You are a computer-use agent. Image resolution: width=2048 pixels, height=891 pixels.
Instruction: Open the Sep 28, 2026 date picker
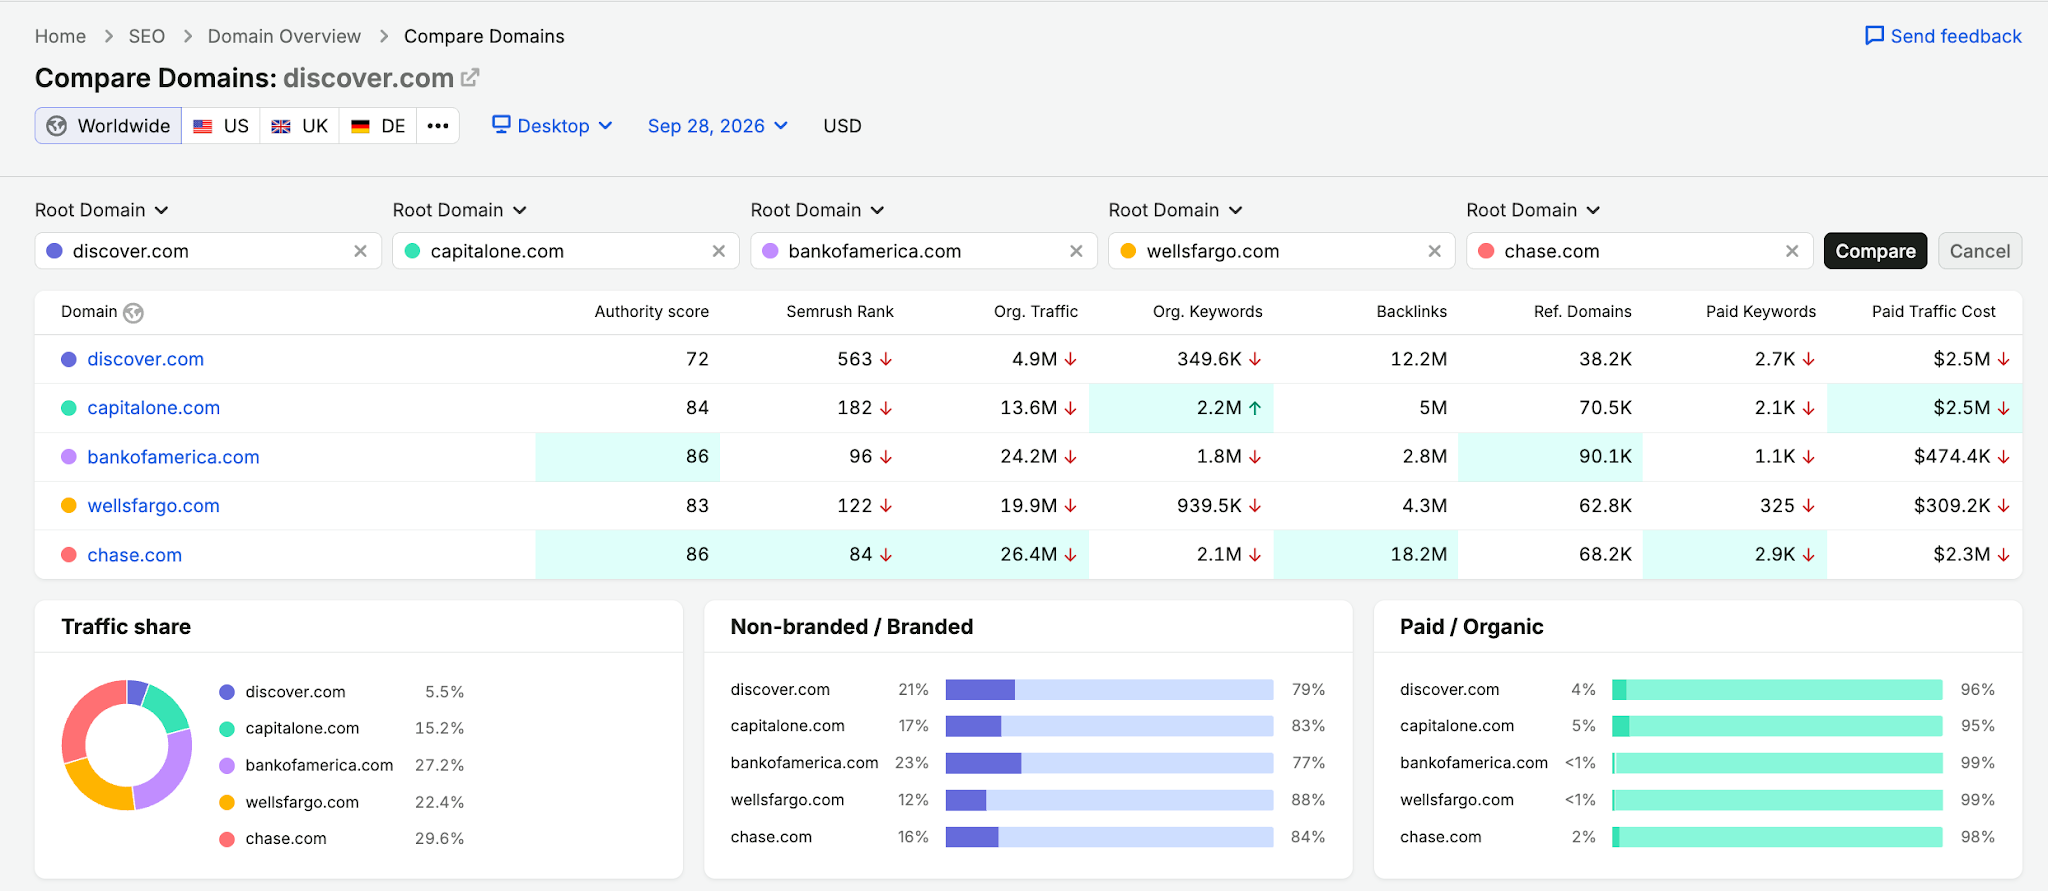point(718,126)
